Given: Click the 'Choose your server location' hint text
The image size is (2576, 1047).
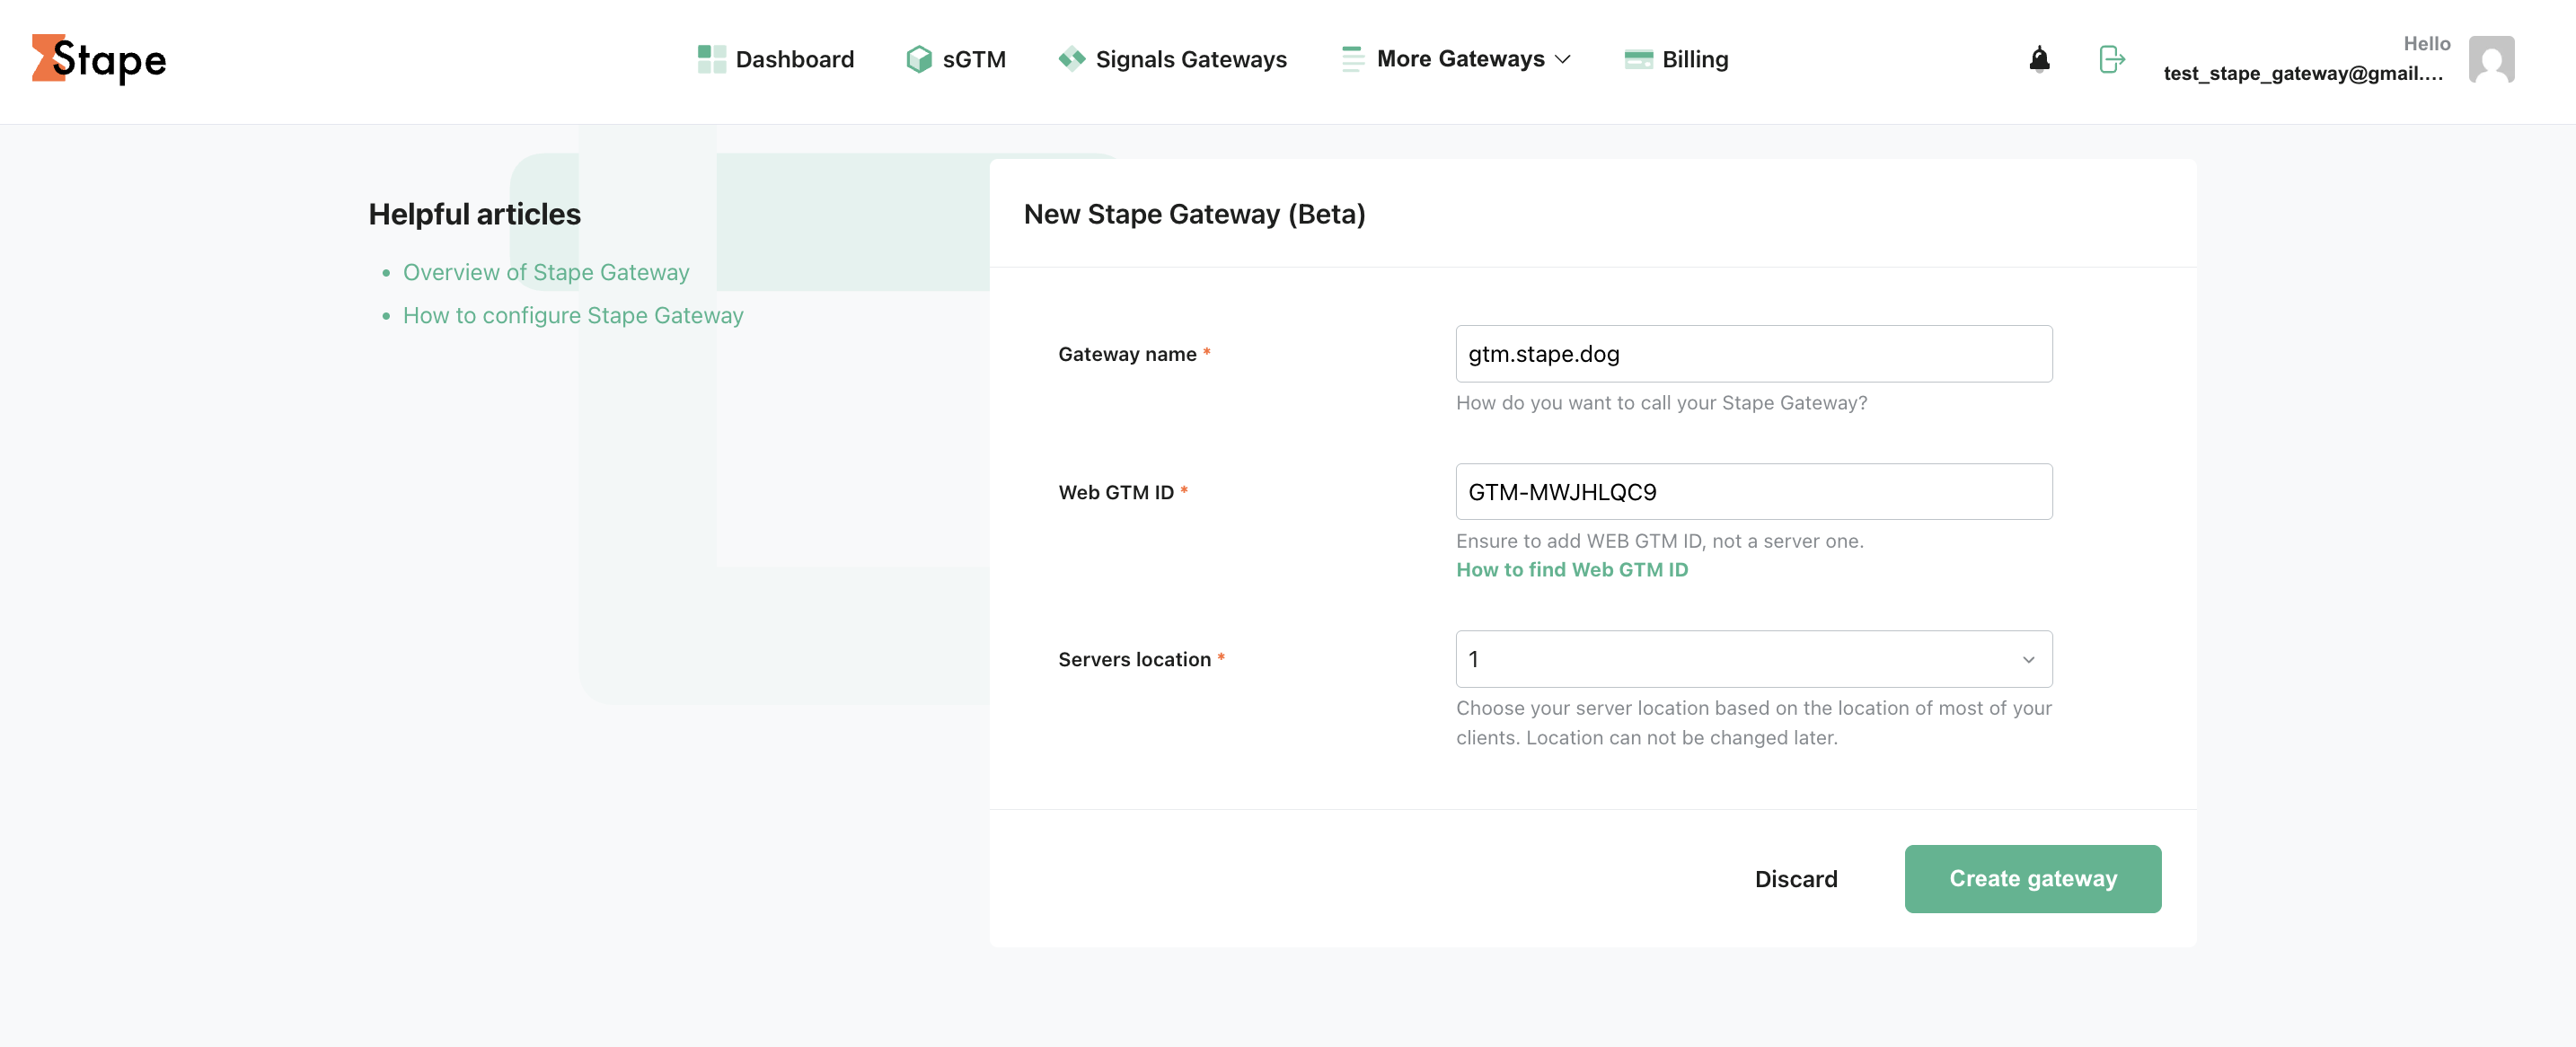Looking at the screenshot, I should 1754,722.
